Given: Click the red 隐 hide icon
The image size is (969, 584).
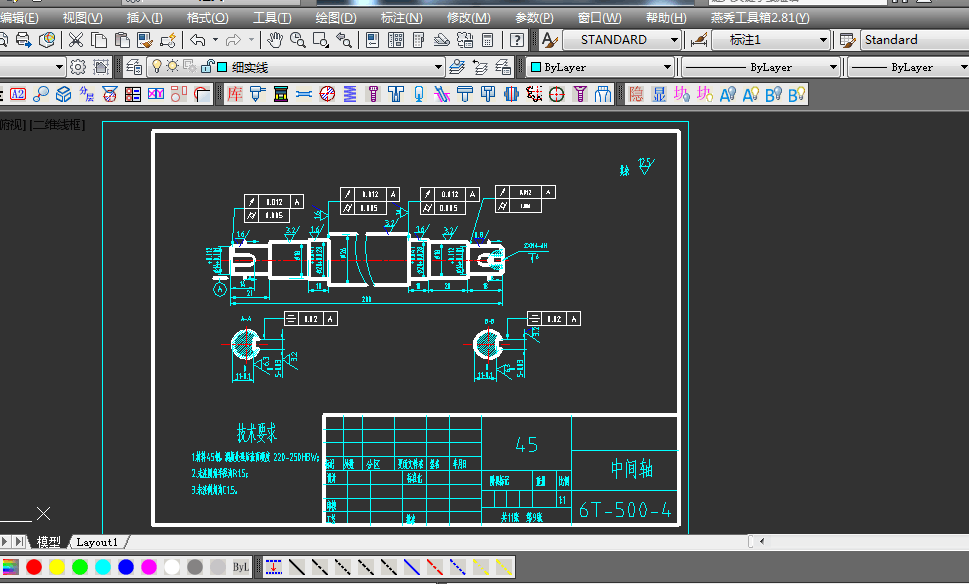Looking at the screenshot, I should (x=636, y=94).
